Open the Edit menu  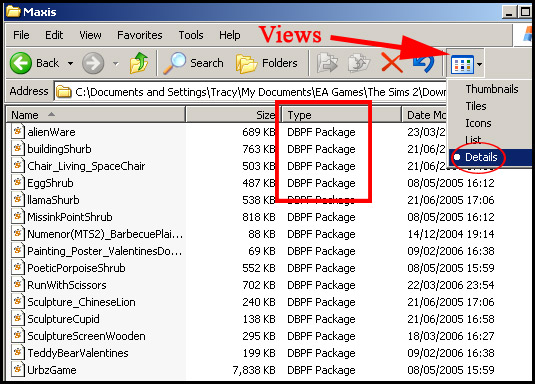pyautogui.click(x=54, y=35)
